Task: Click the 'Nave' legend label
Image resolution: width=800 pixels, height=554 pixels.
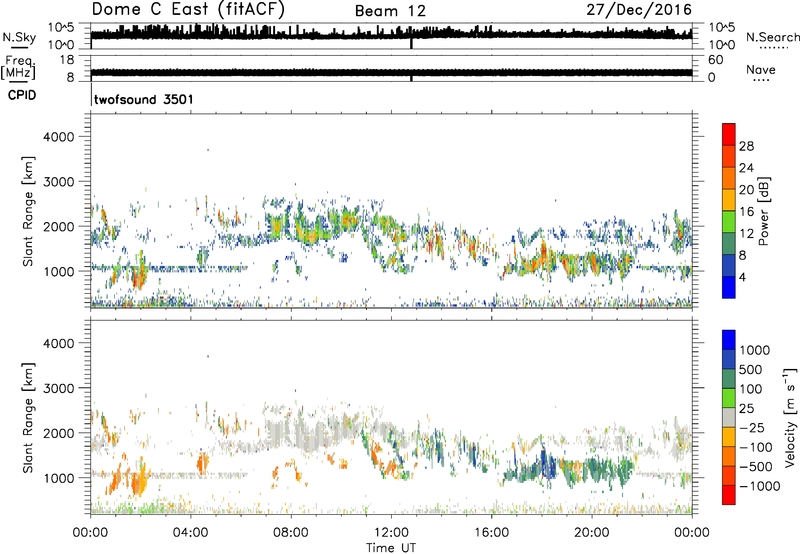Action: point(761,70)
